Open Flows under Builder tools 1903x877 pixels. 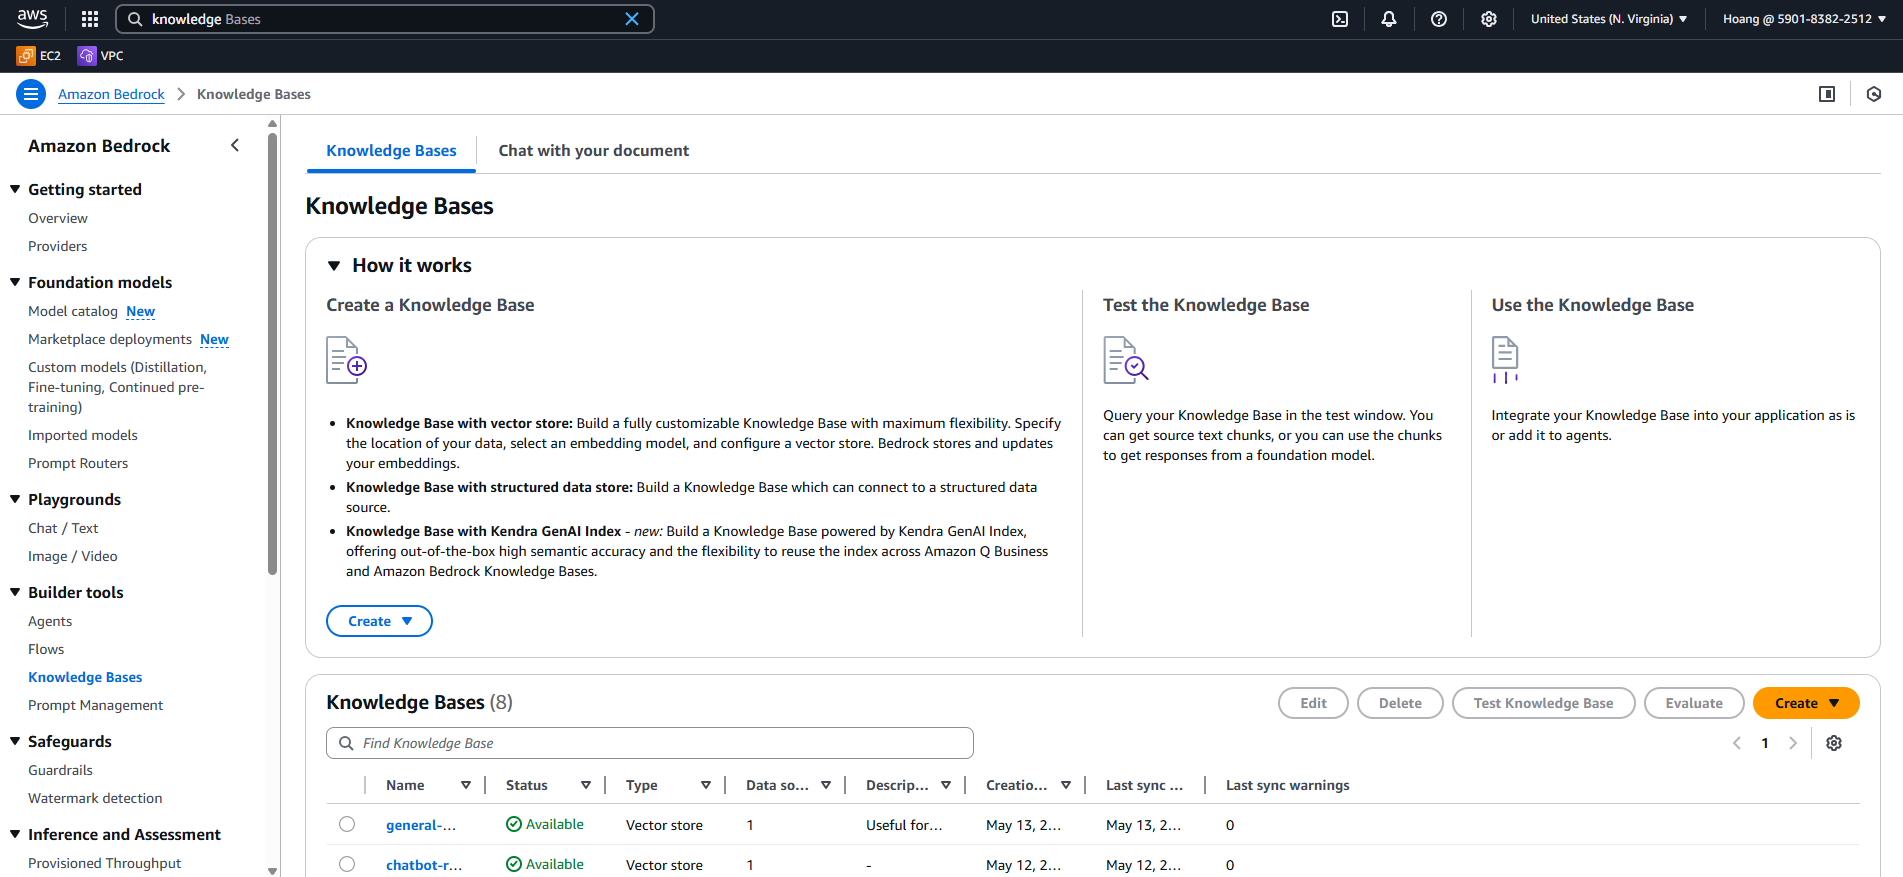(x=46, y=649)
